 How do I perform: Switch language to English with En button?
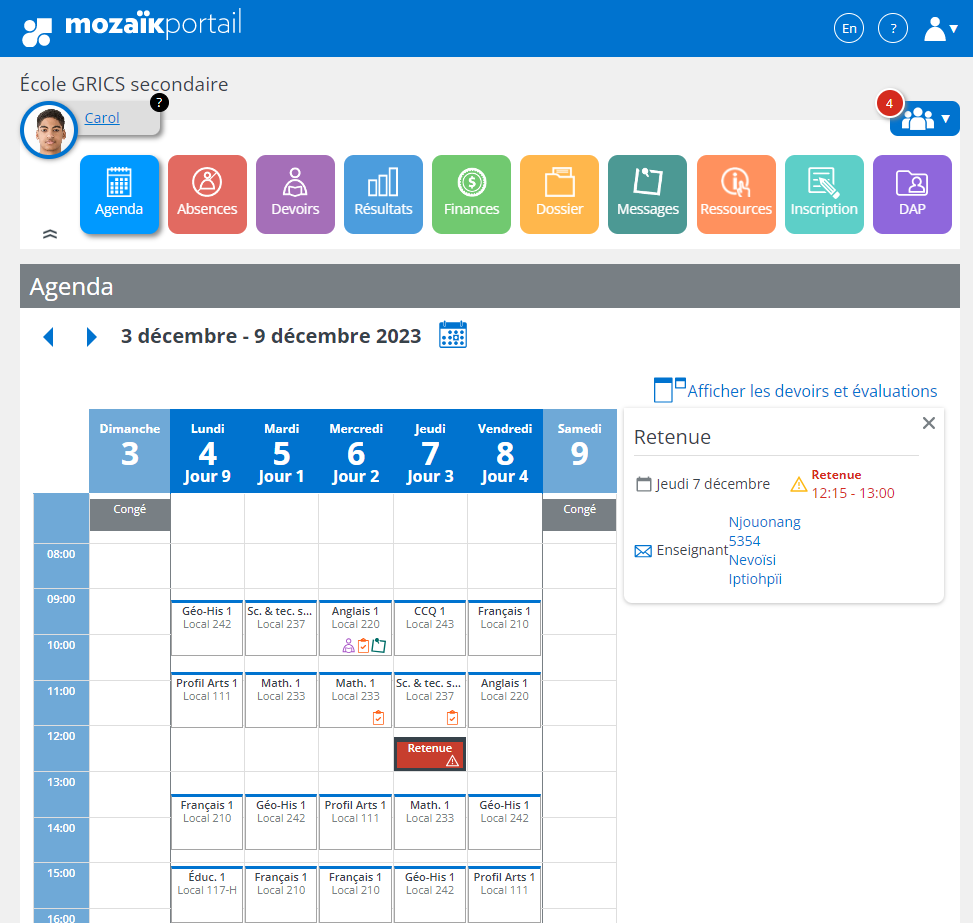(849, 28)
